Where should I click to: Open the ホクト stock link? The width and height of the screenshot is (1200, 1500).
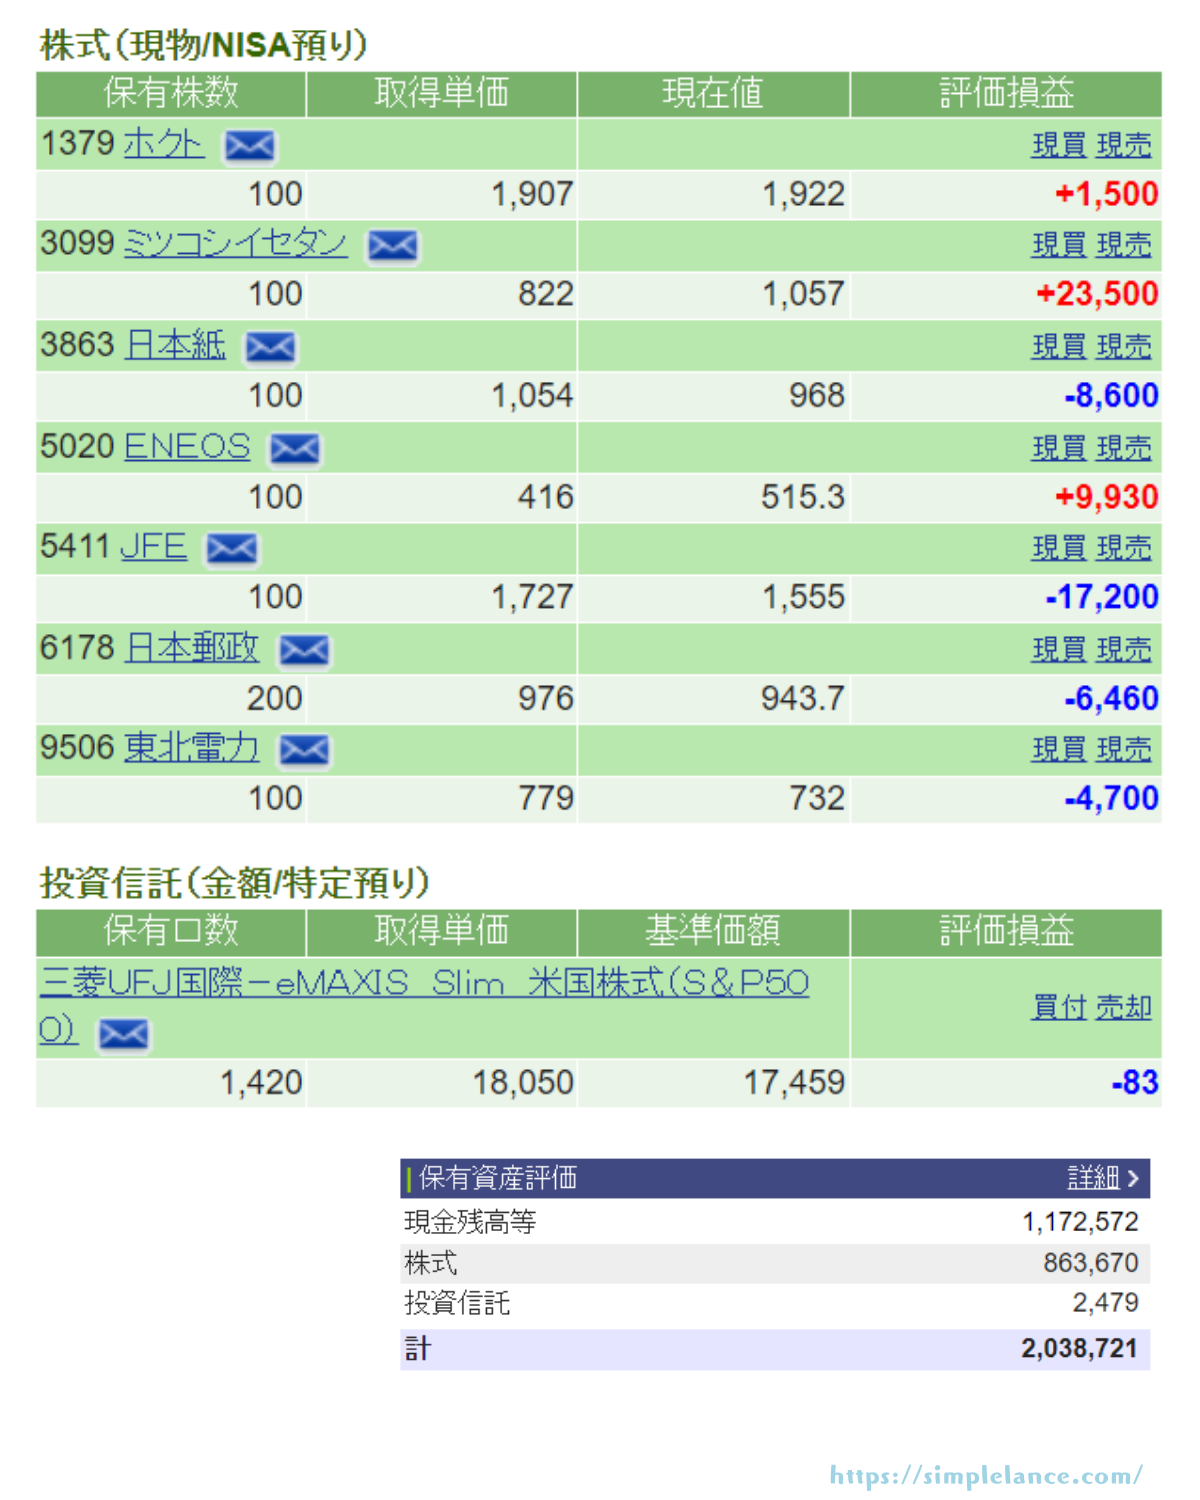pos(163,144)
